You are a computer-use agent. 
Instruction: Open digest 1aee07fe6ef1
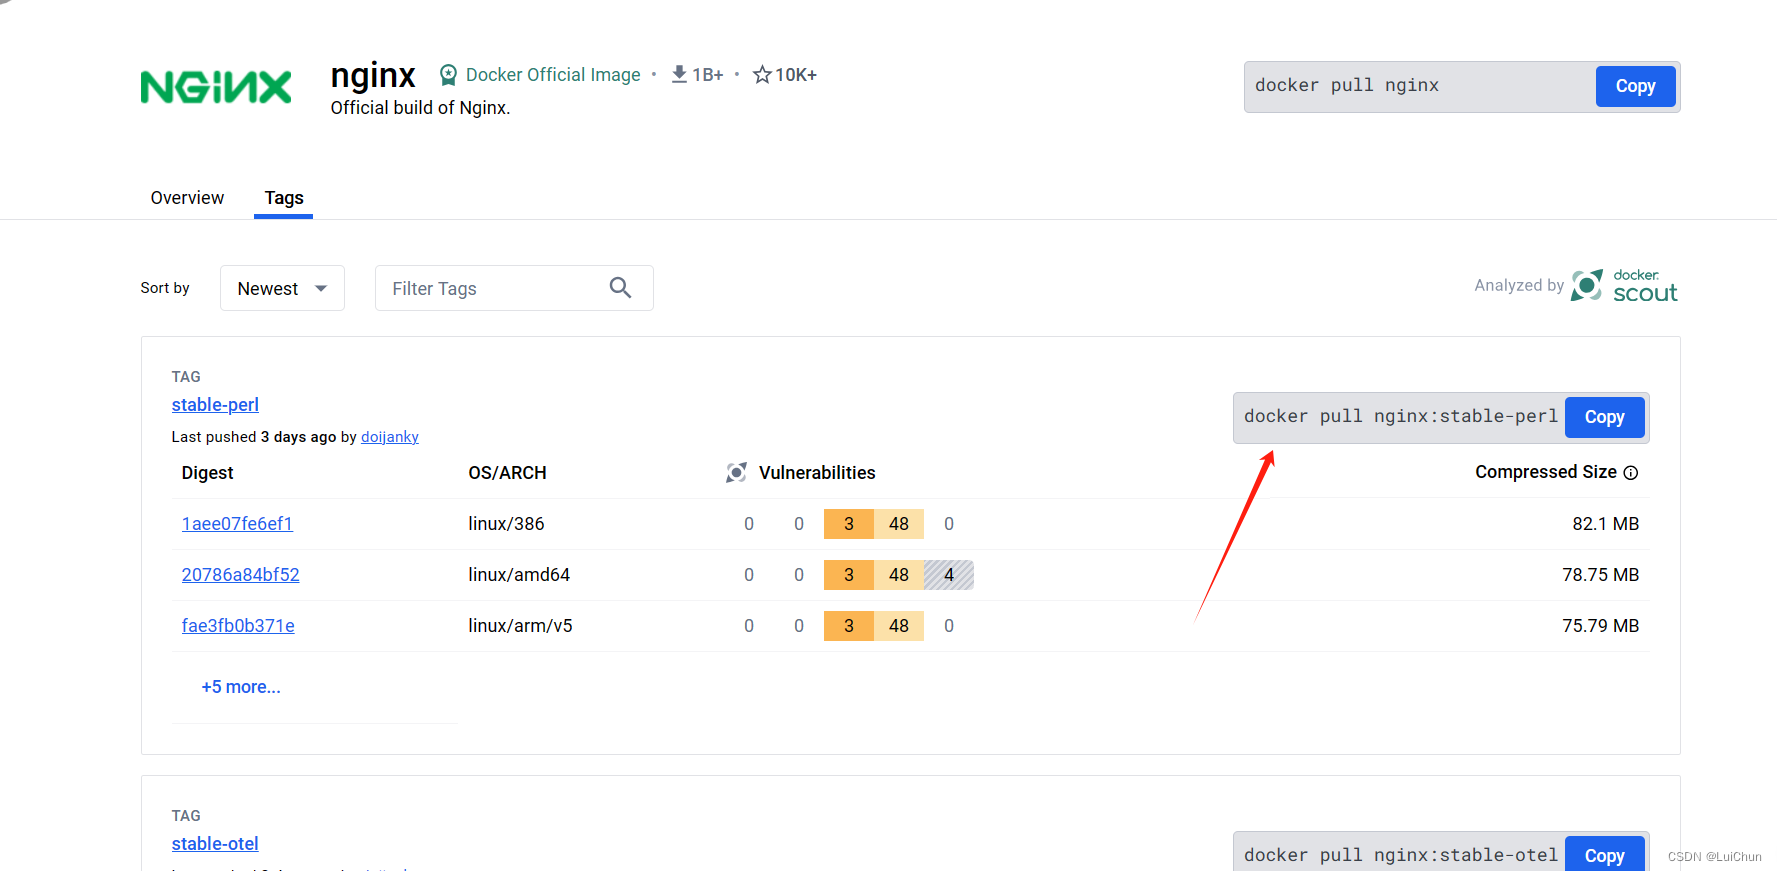pyautogui.click(x=237, y=524)
